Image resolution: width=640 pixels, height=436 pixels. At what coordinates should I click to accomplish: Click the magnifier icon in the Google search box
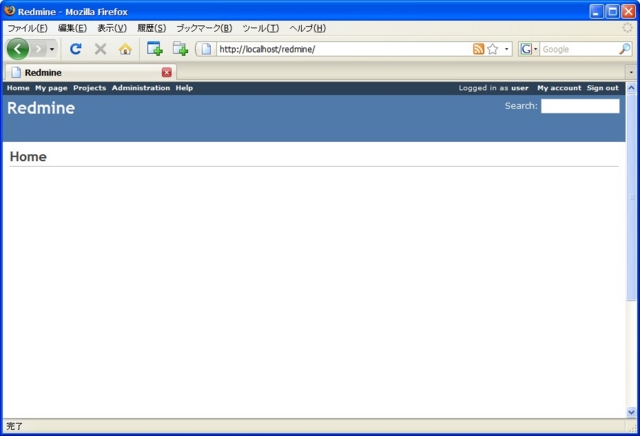tap(624, 49)
